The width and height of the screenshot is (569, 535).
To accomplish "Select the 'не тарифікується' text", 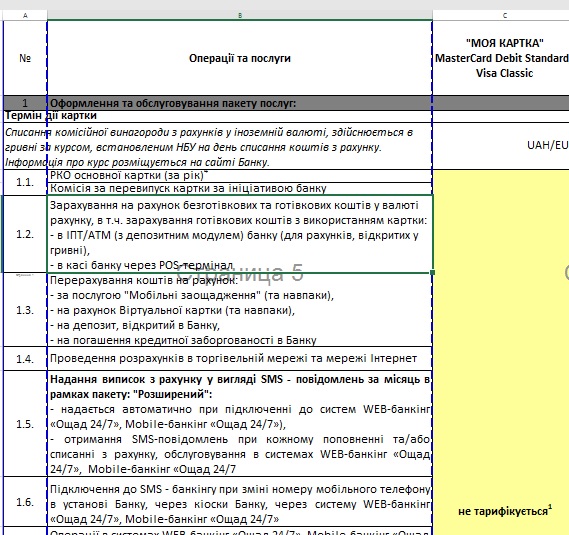I will [505, 511].
